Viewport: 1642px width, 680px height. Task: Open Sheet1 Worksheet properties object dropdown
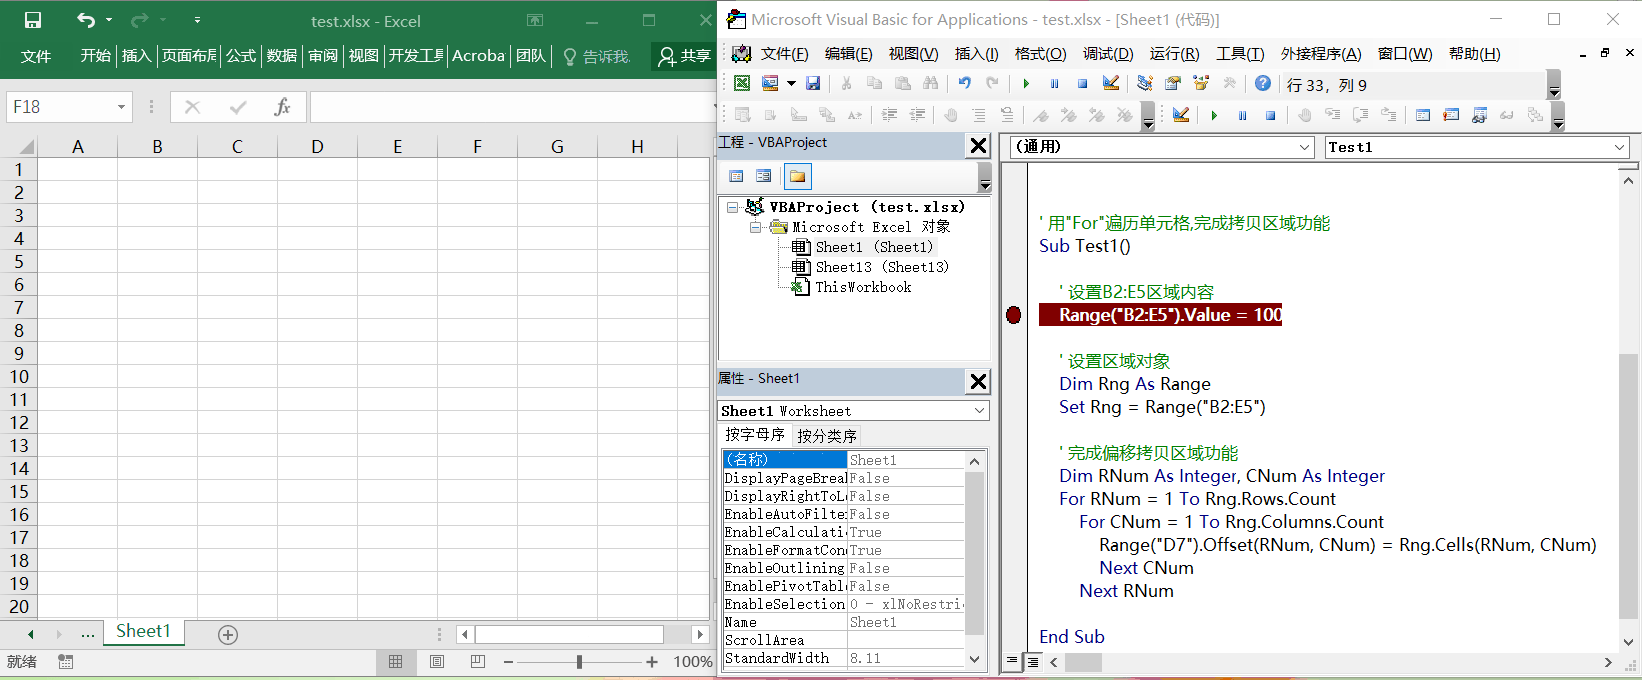pyautogui.click(x=979, y=411)
